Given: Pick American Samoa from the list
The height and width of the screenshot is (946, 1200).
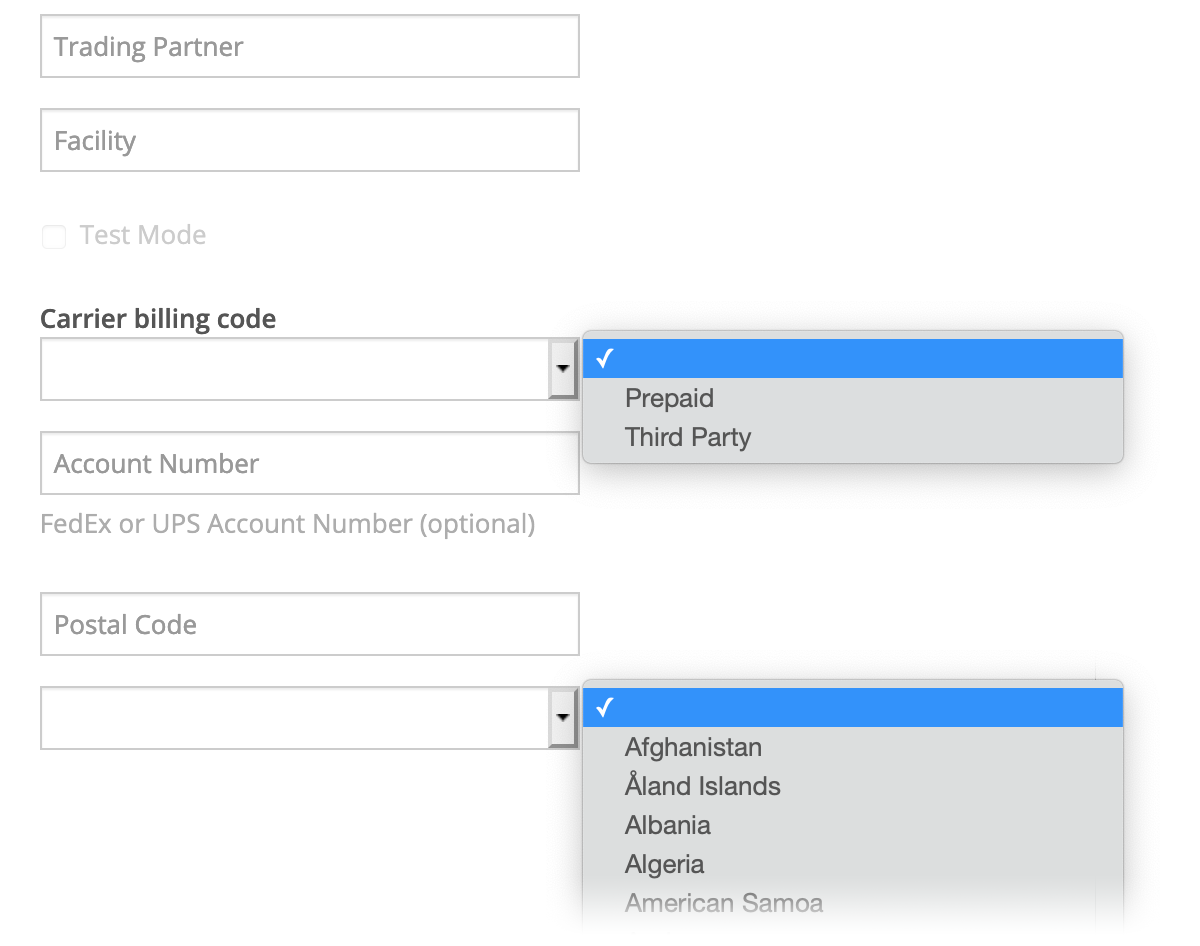Looking at the screenshot, I should coord(723,903).
